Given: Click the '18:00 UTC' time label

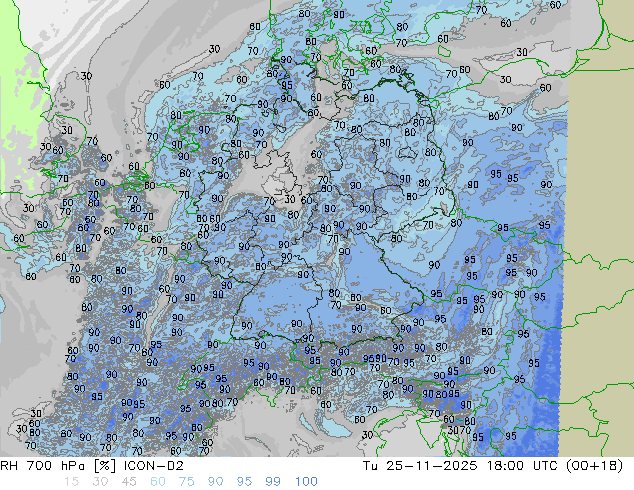Looking at the screenshot, I should 521,466.
